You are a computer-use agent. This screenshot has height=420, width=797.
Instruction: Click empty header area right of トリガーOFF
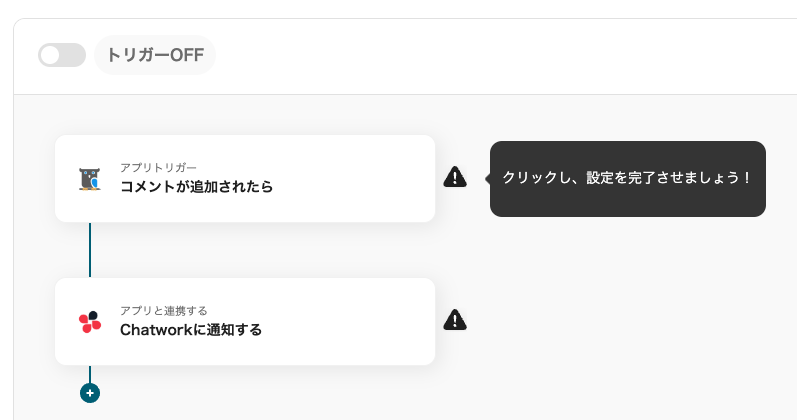coord(500,55)
